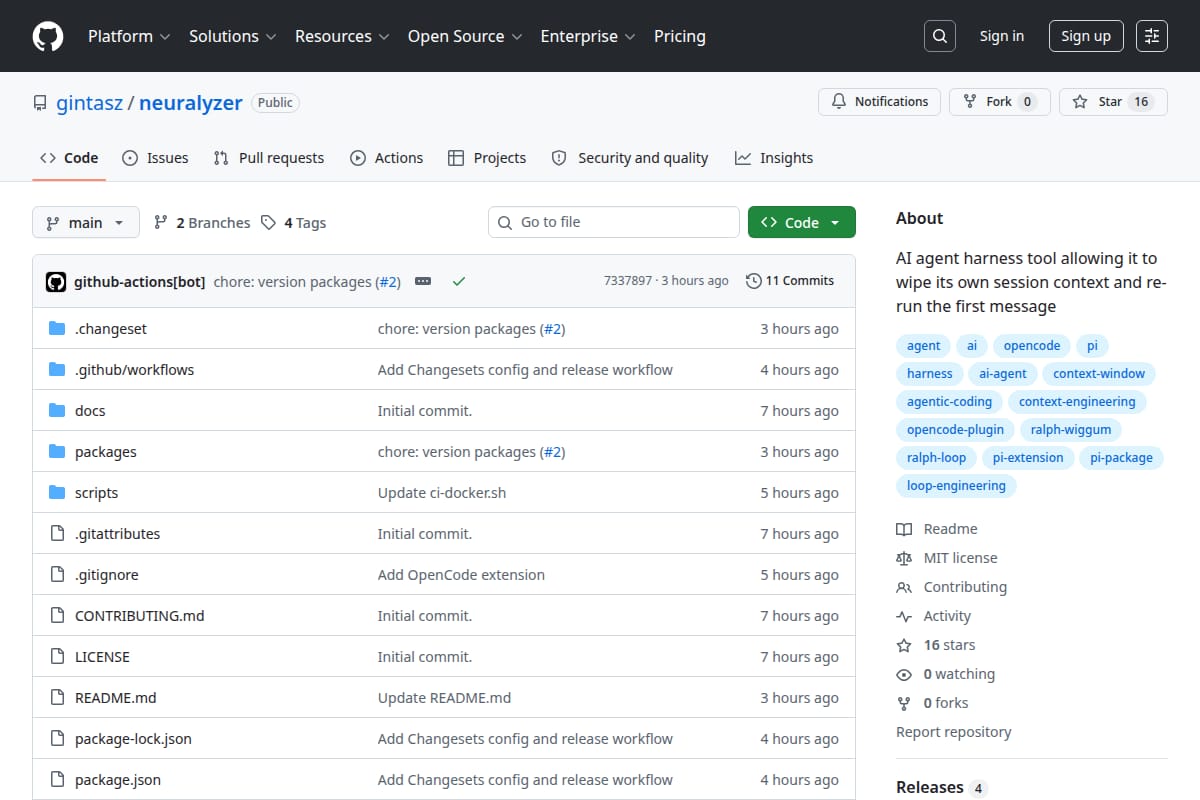Click the MIT license scale icon
The width and height of the screenshot is (1200, 800).
pyautogui.click(x=904, y=558)
